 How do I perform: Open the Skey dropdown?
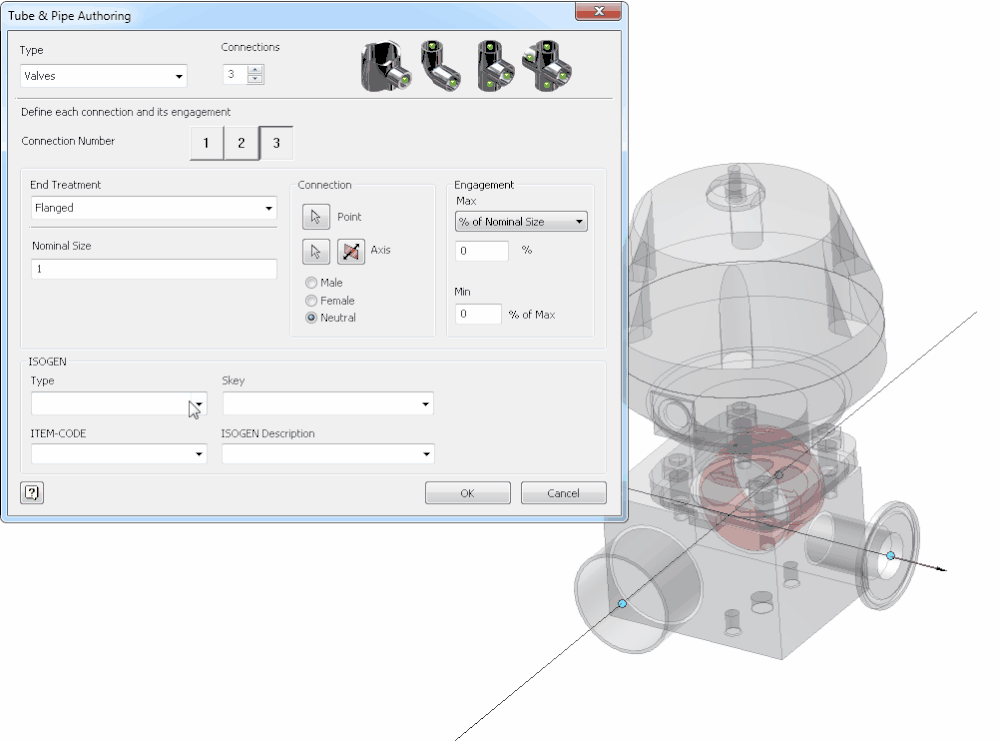[328, 403]
